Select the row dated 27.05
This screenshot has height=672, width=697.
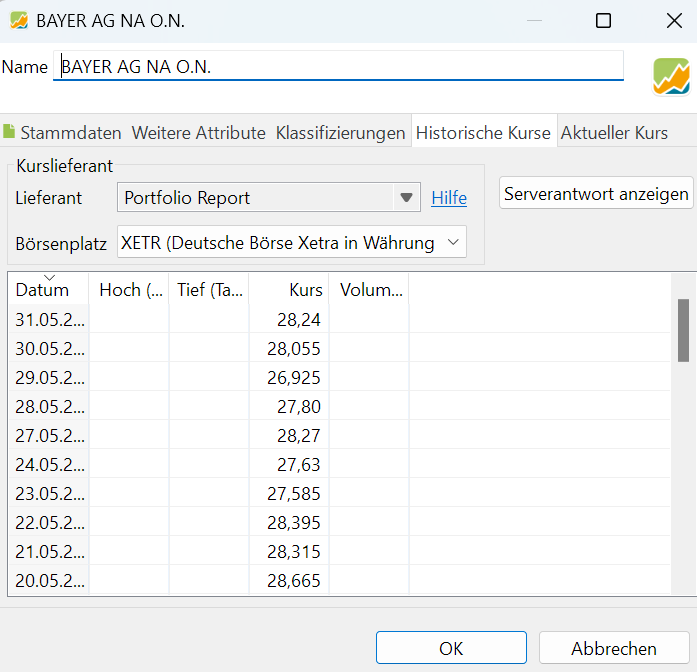click(x=340, y=435)
